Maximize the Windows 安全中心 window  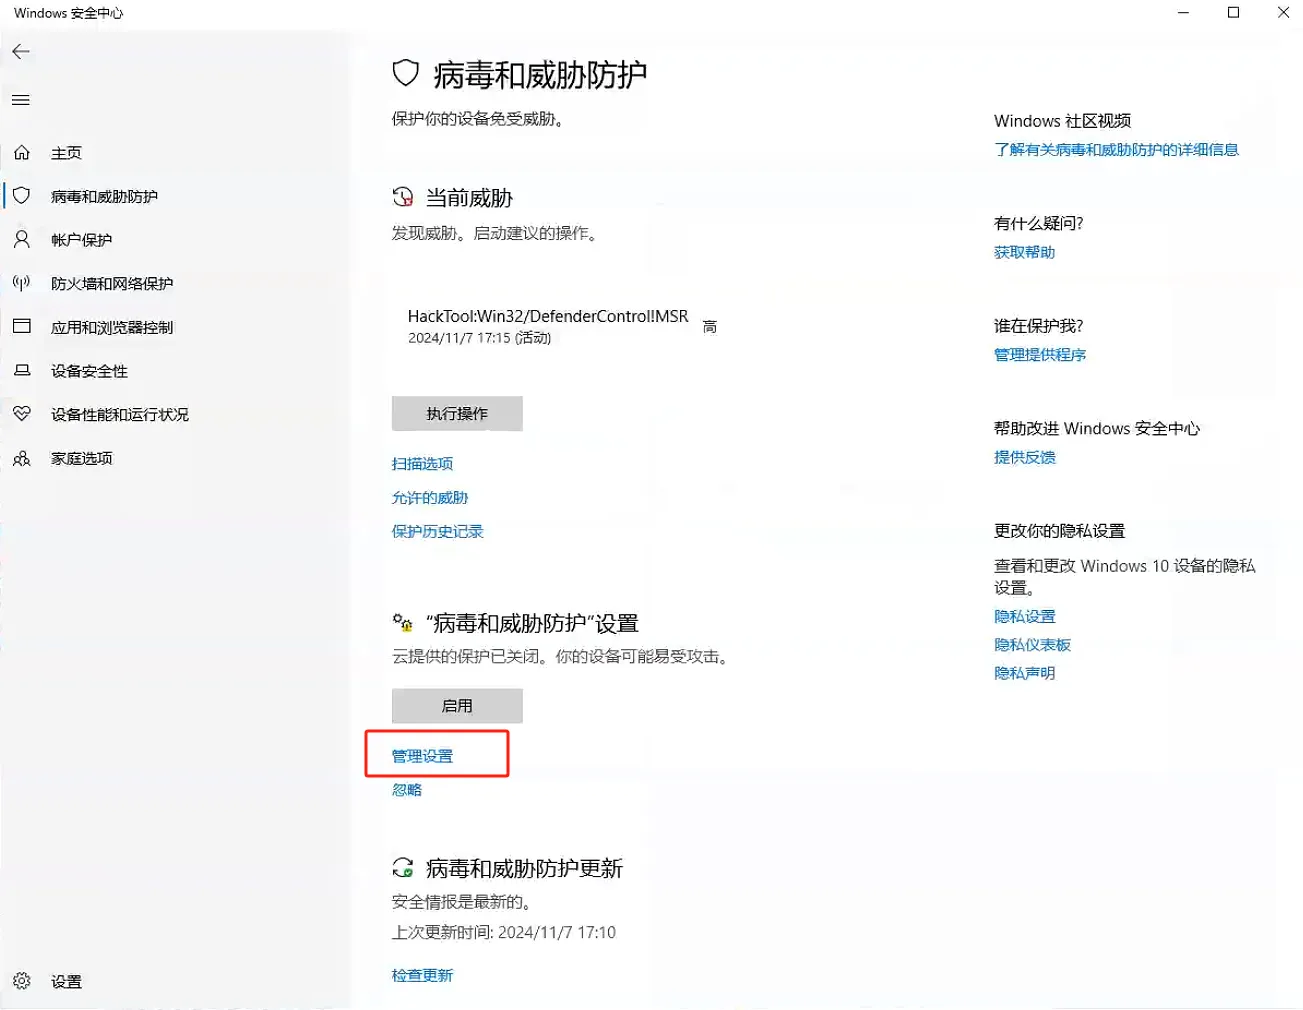[x=1234, y=13]
